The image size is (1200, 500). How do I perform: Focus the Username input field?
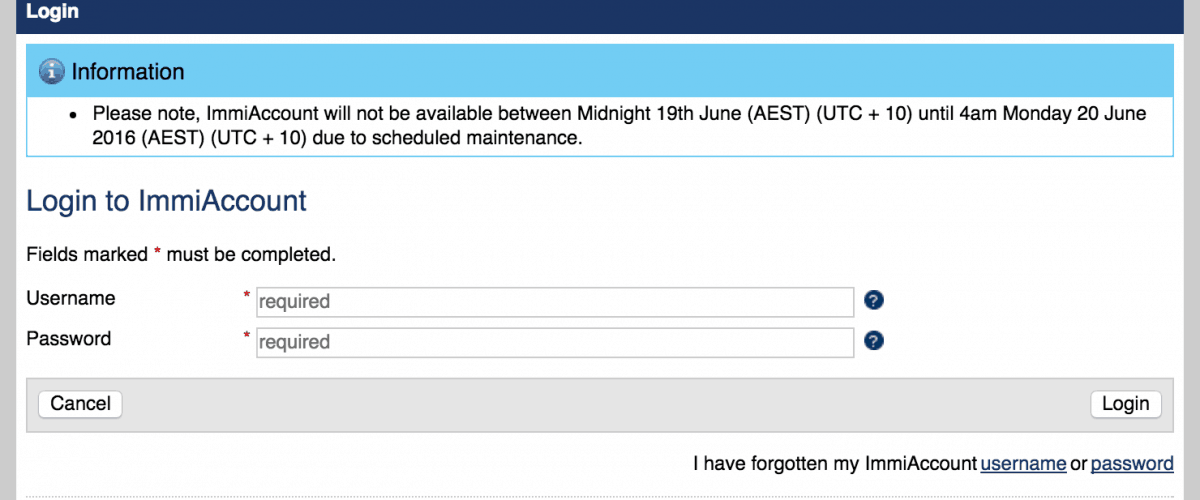(x=555, y=301)
